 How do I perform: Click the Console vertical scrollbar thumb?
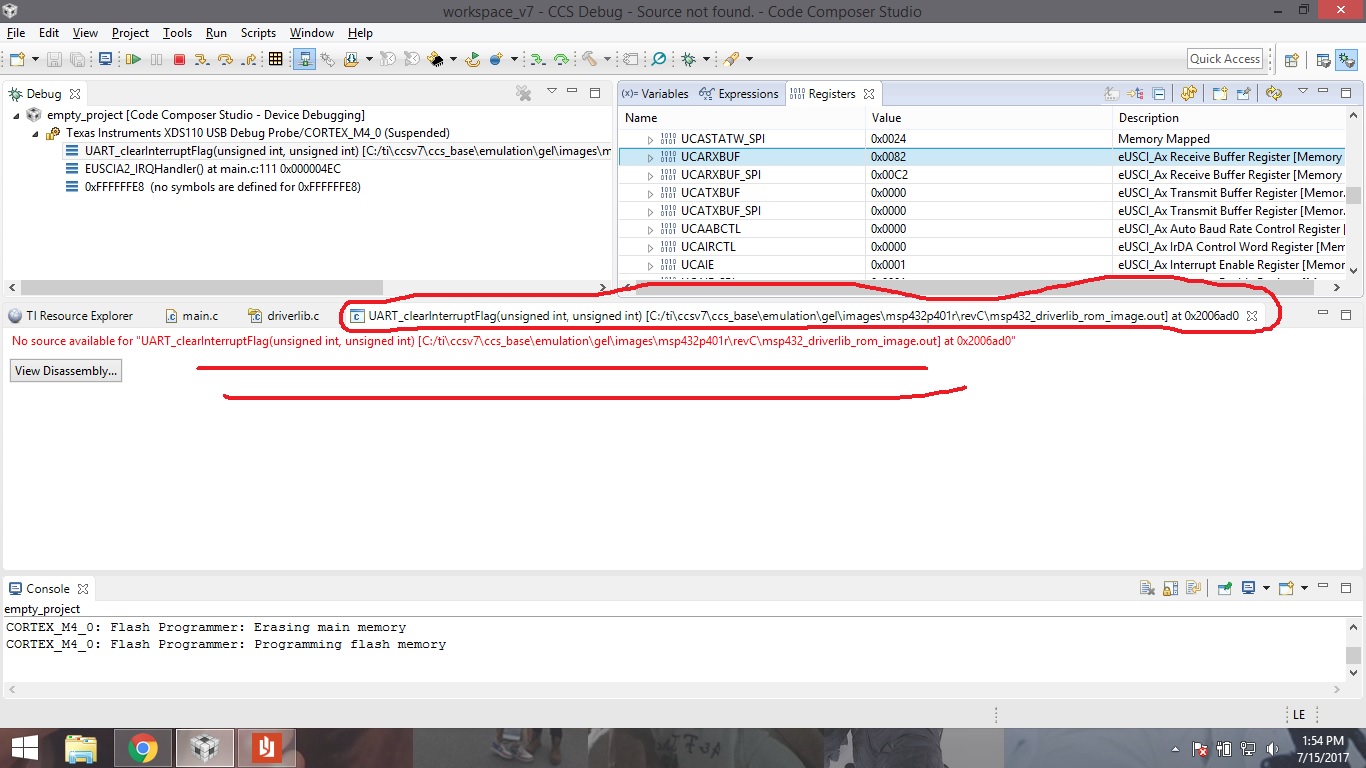pyautogui.click(x=1353, y=655)
